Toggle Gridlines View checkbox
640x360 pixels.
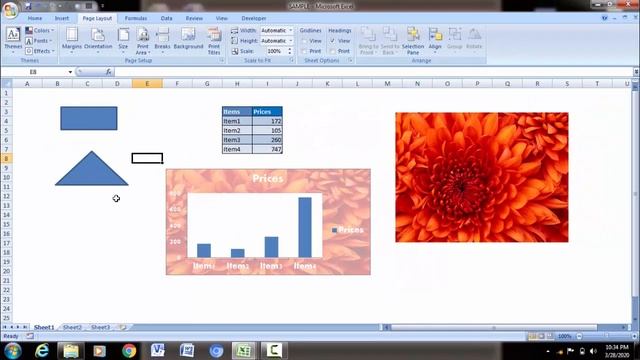point(304,41)
